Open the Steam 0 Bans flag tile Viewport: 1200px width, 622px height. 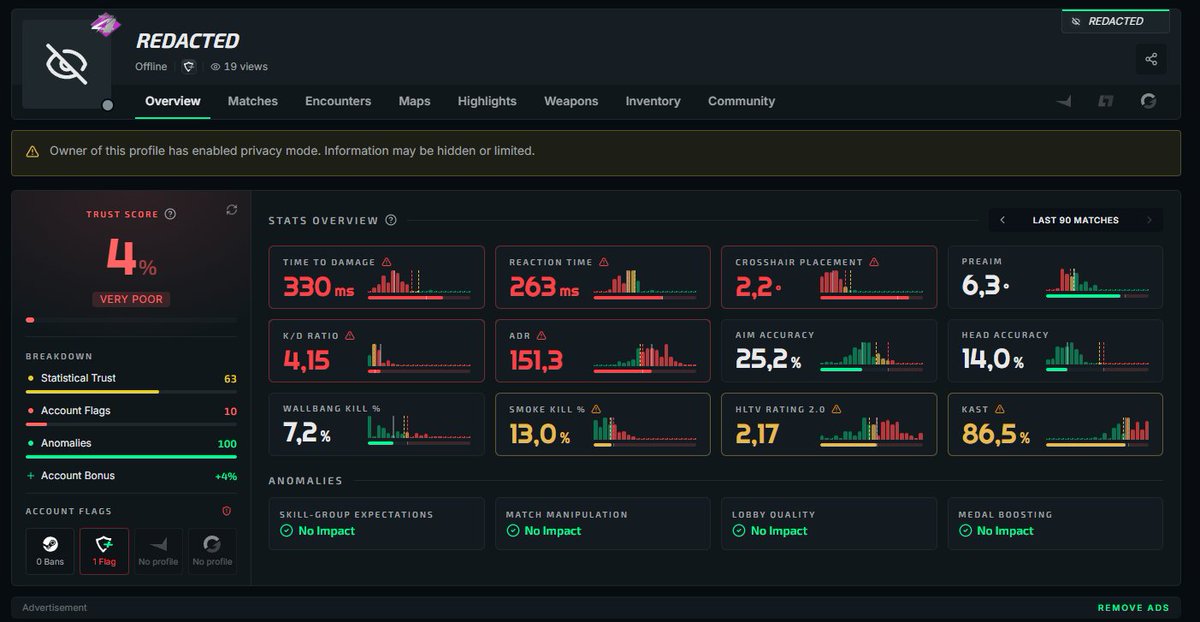(x=50, y=551)
